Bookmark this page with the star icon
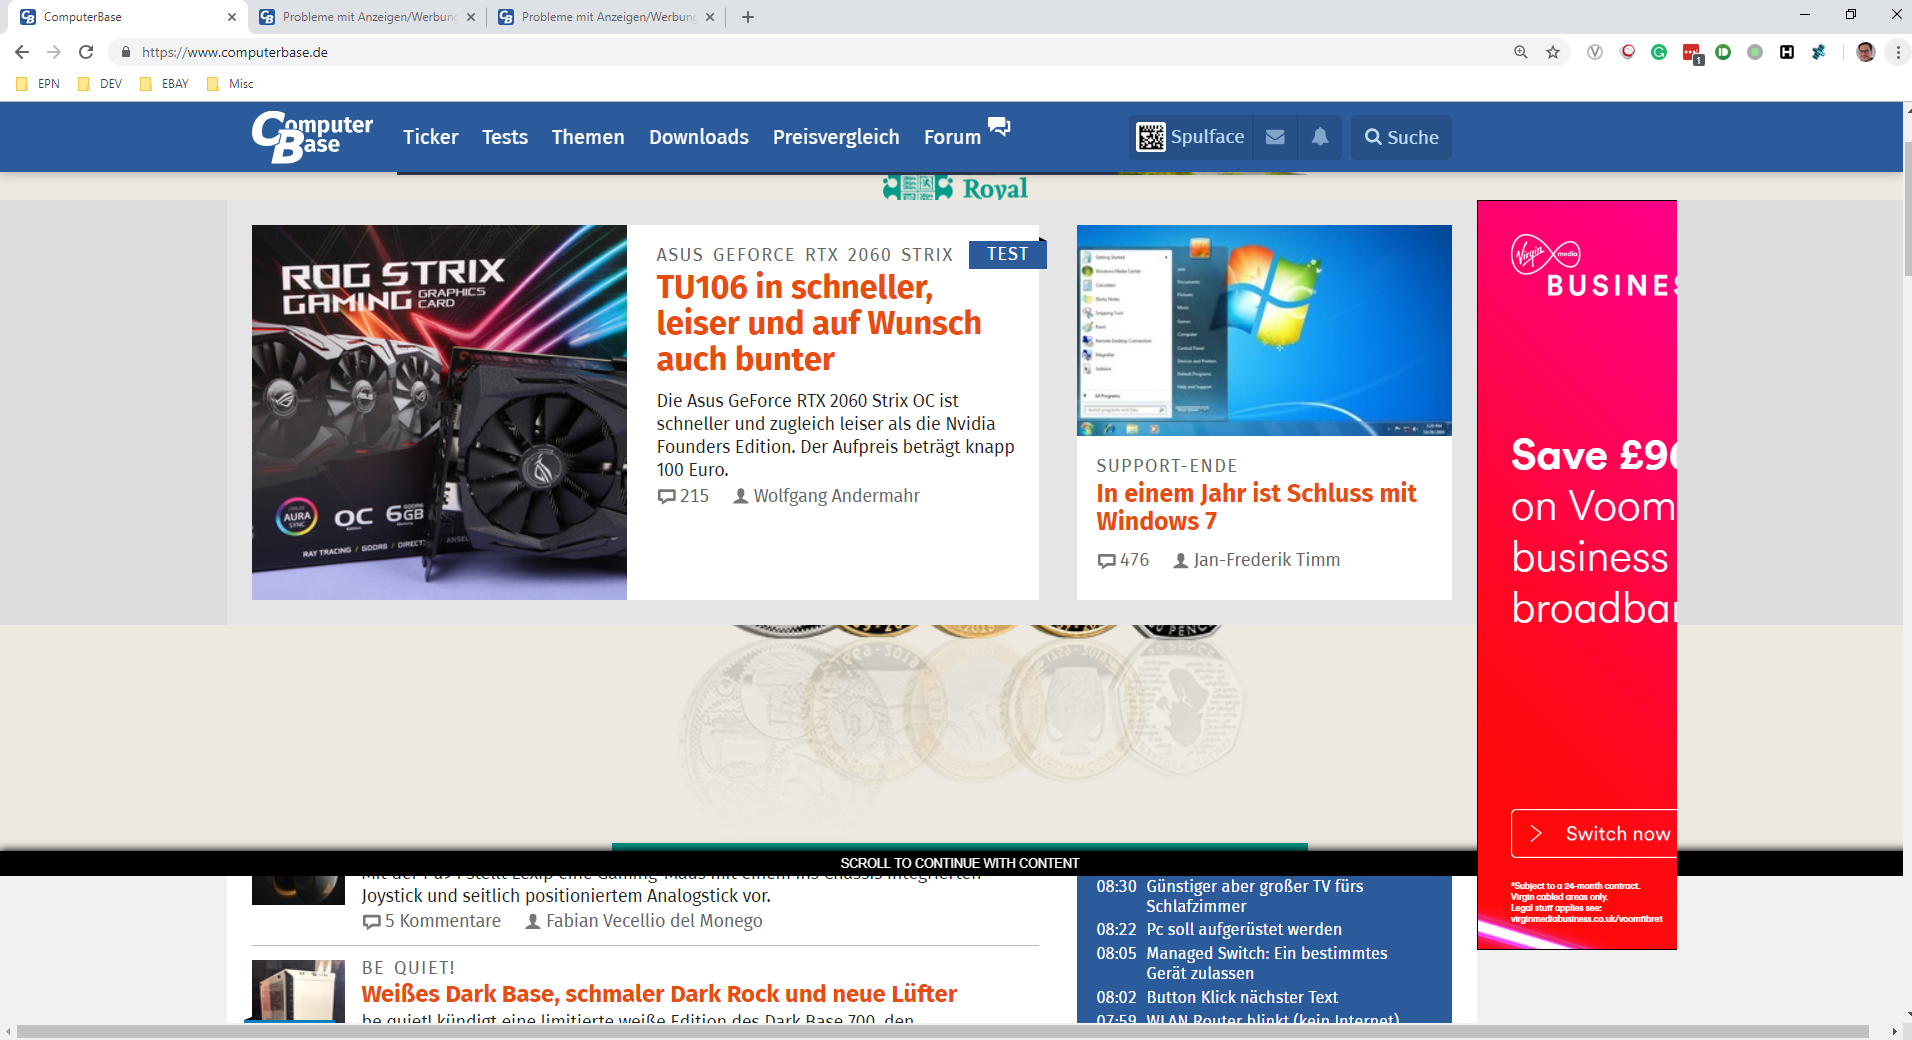 click(x=1553, y=52)
